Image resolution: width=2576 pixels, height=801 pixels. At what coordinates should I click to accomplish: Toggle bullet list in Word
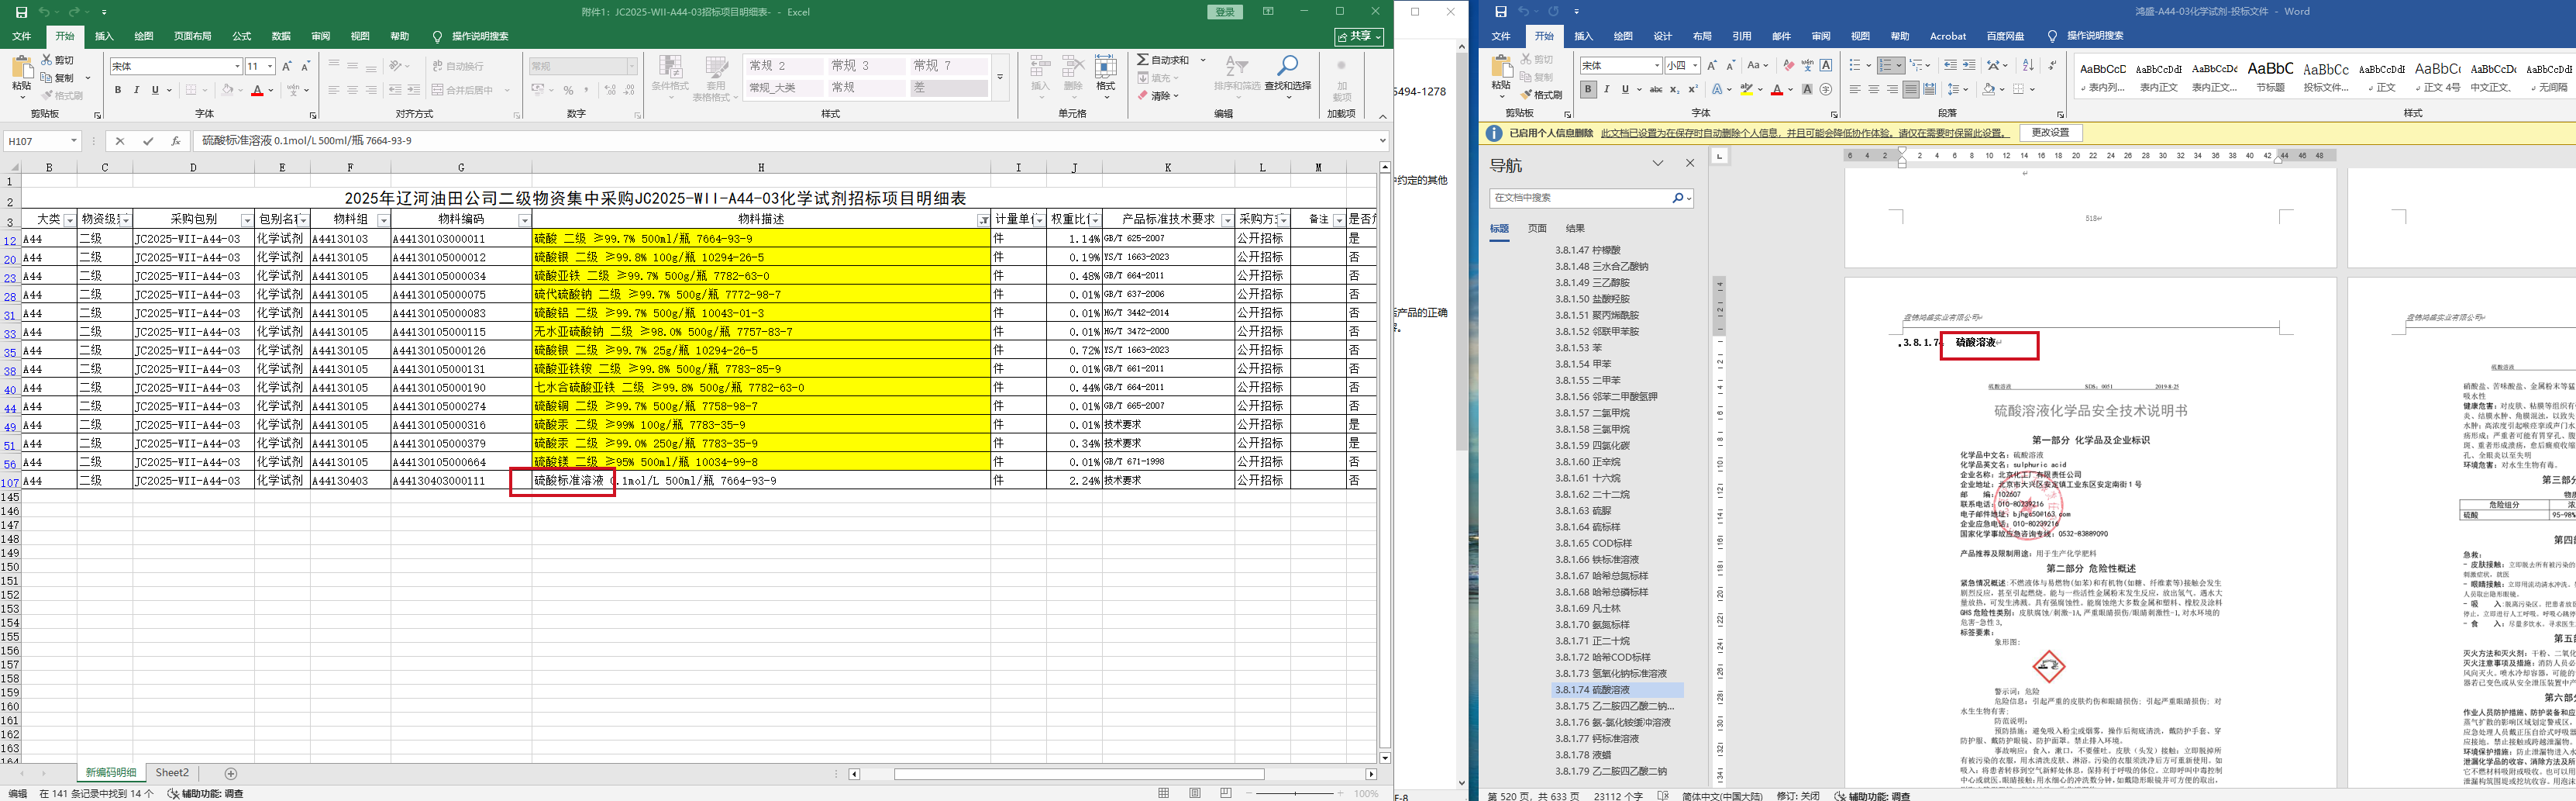click(1855, 65)
